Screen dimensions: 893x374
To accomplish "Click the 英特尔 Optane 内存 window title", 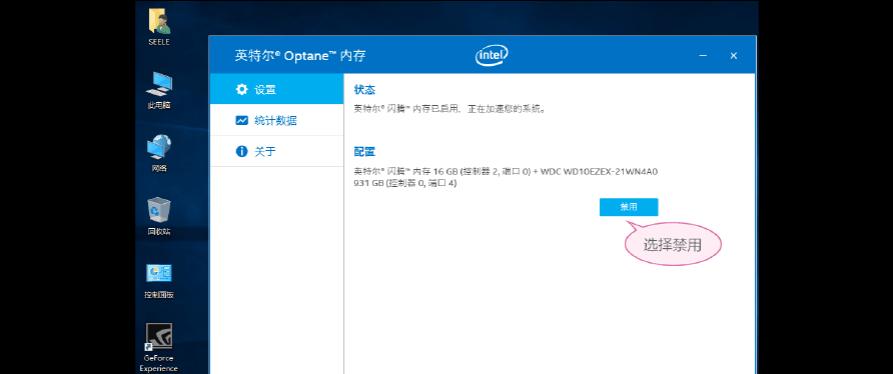I will click(300, 56).
